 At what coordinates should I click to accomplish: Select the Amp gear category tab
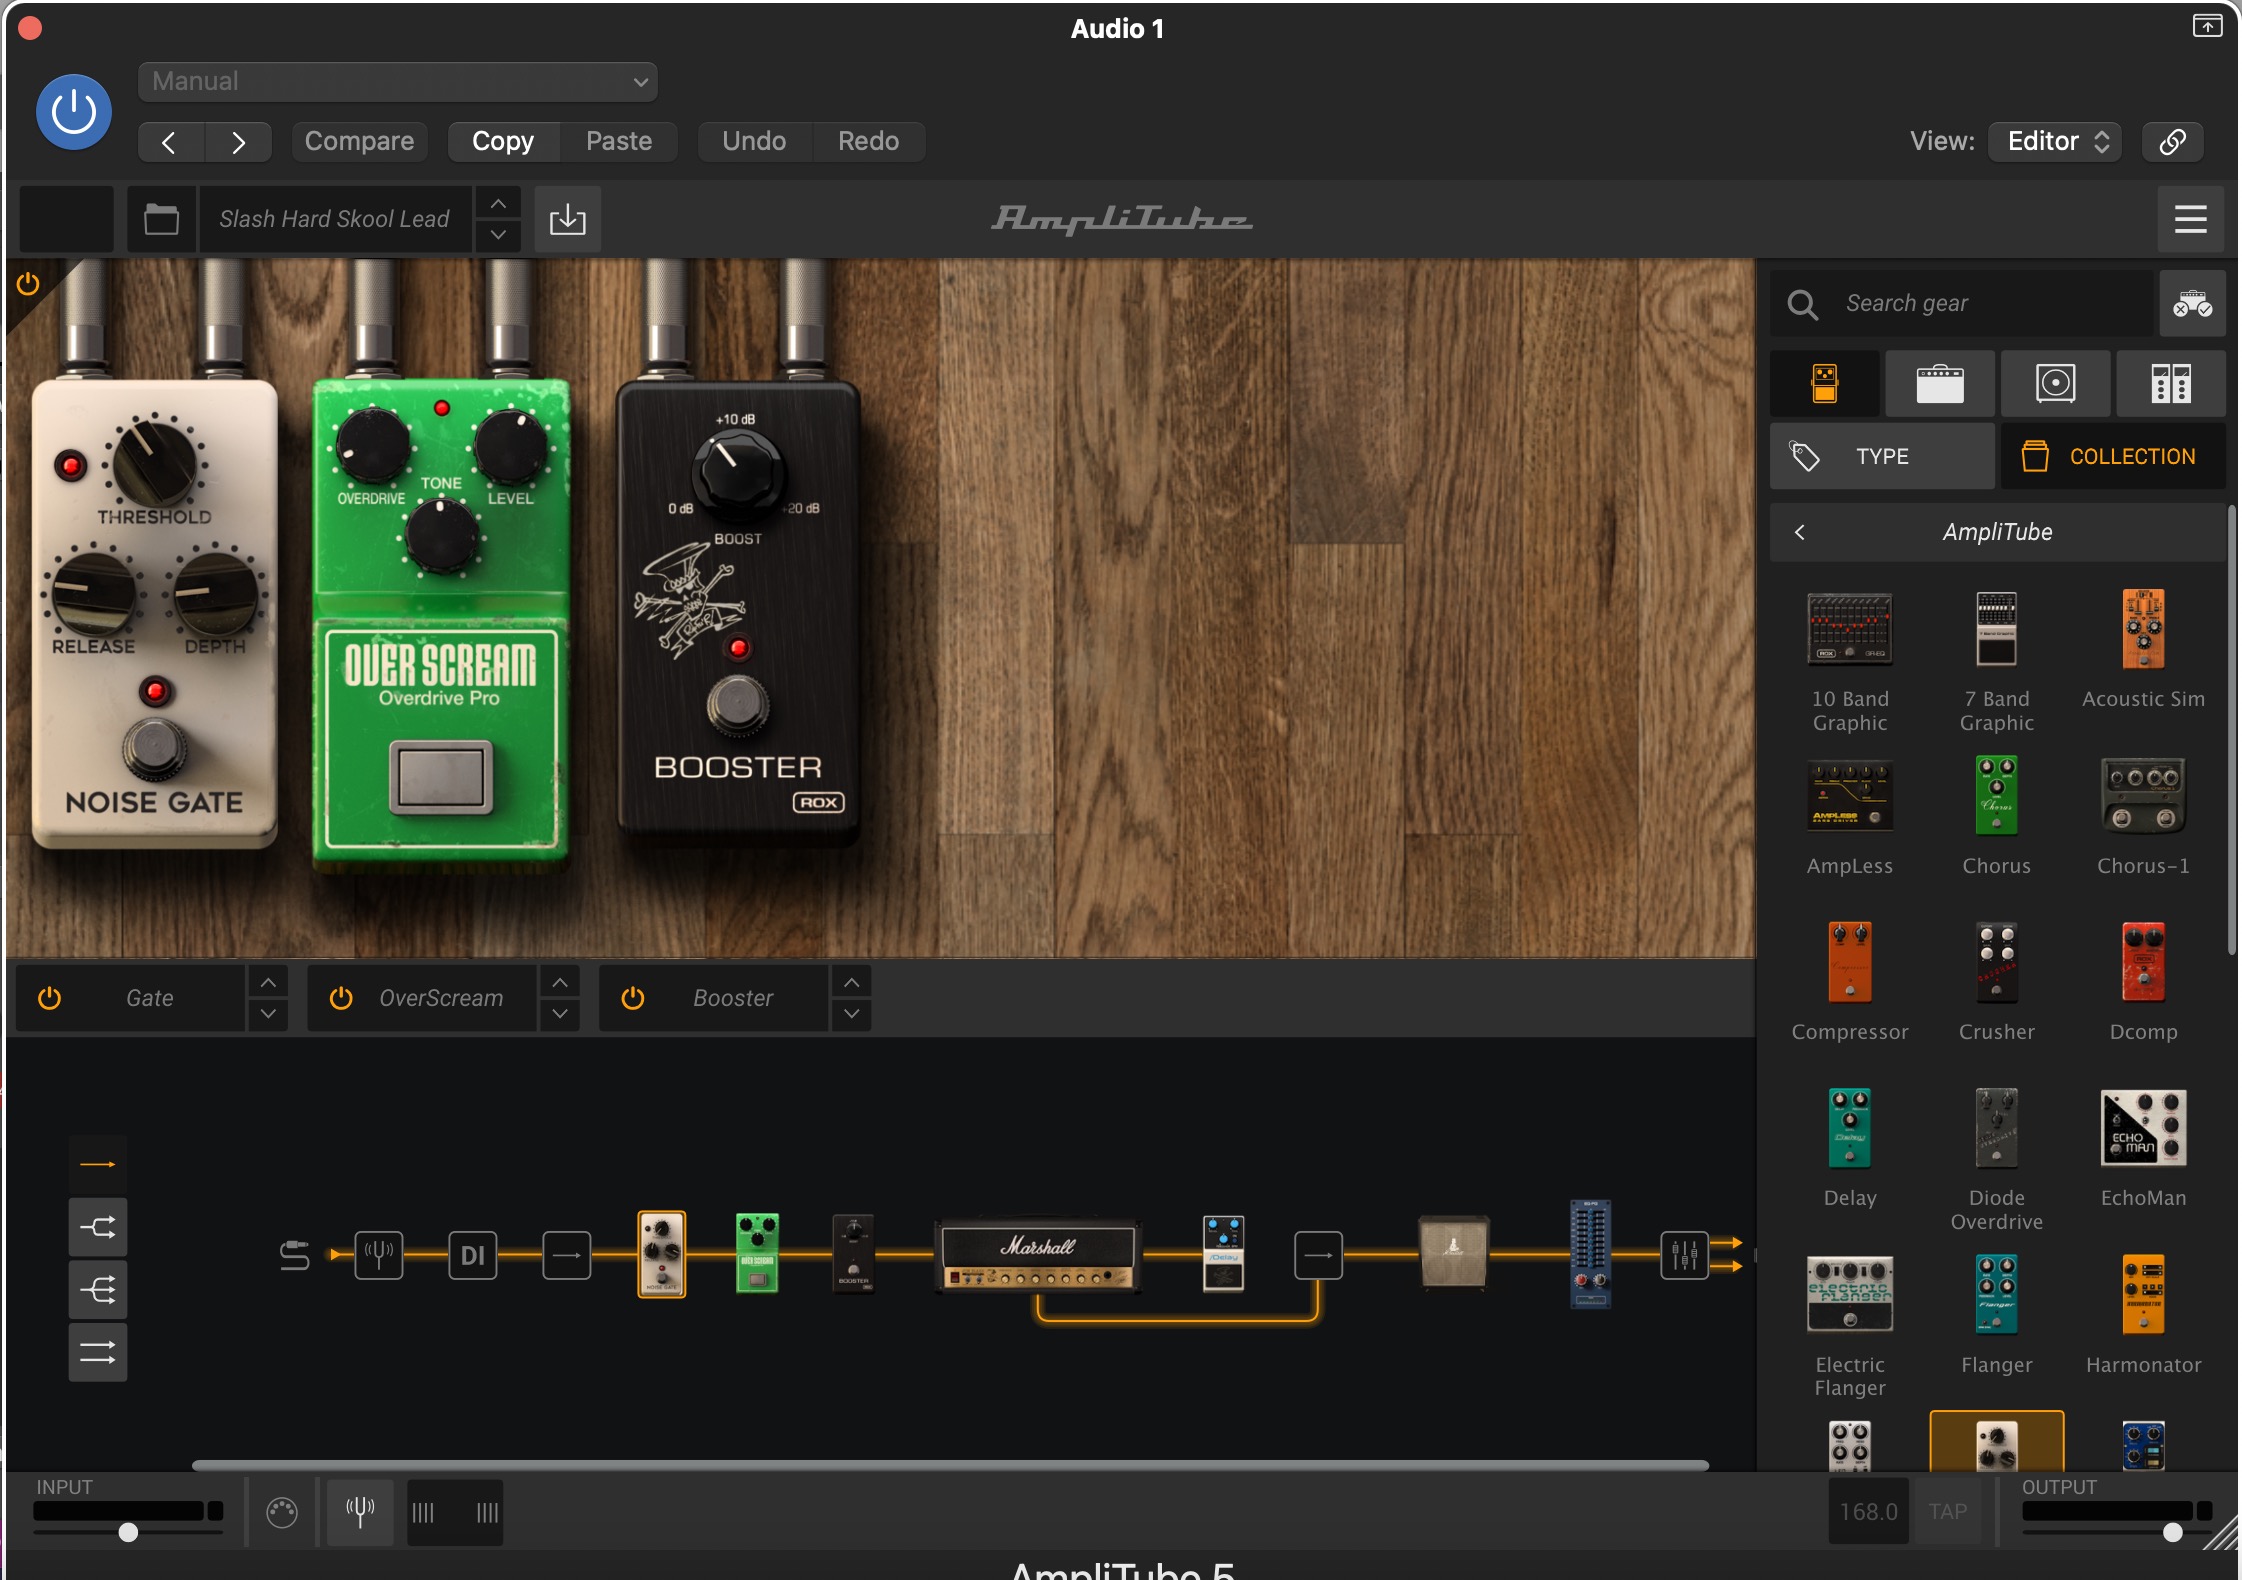1940,384
